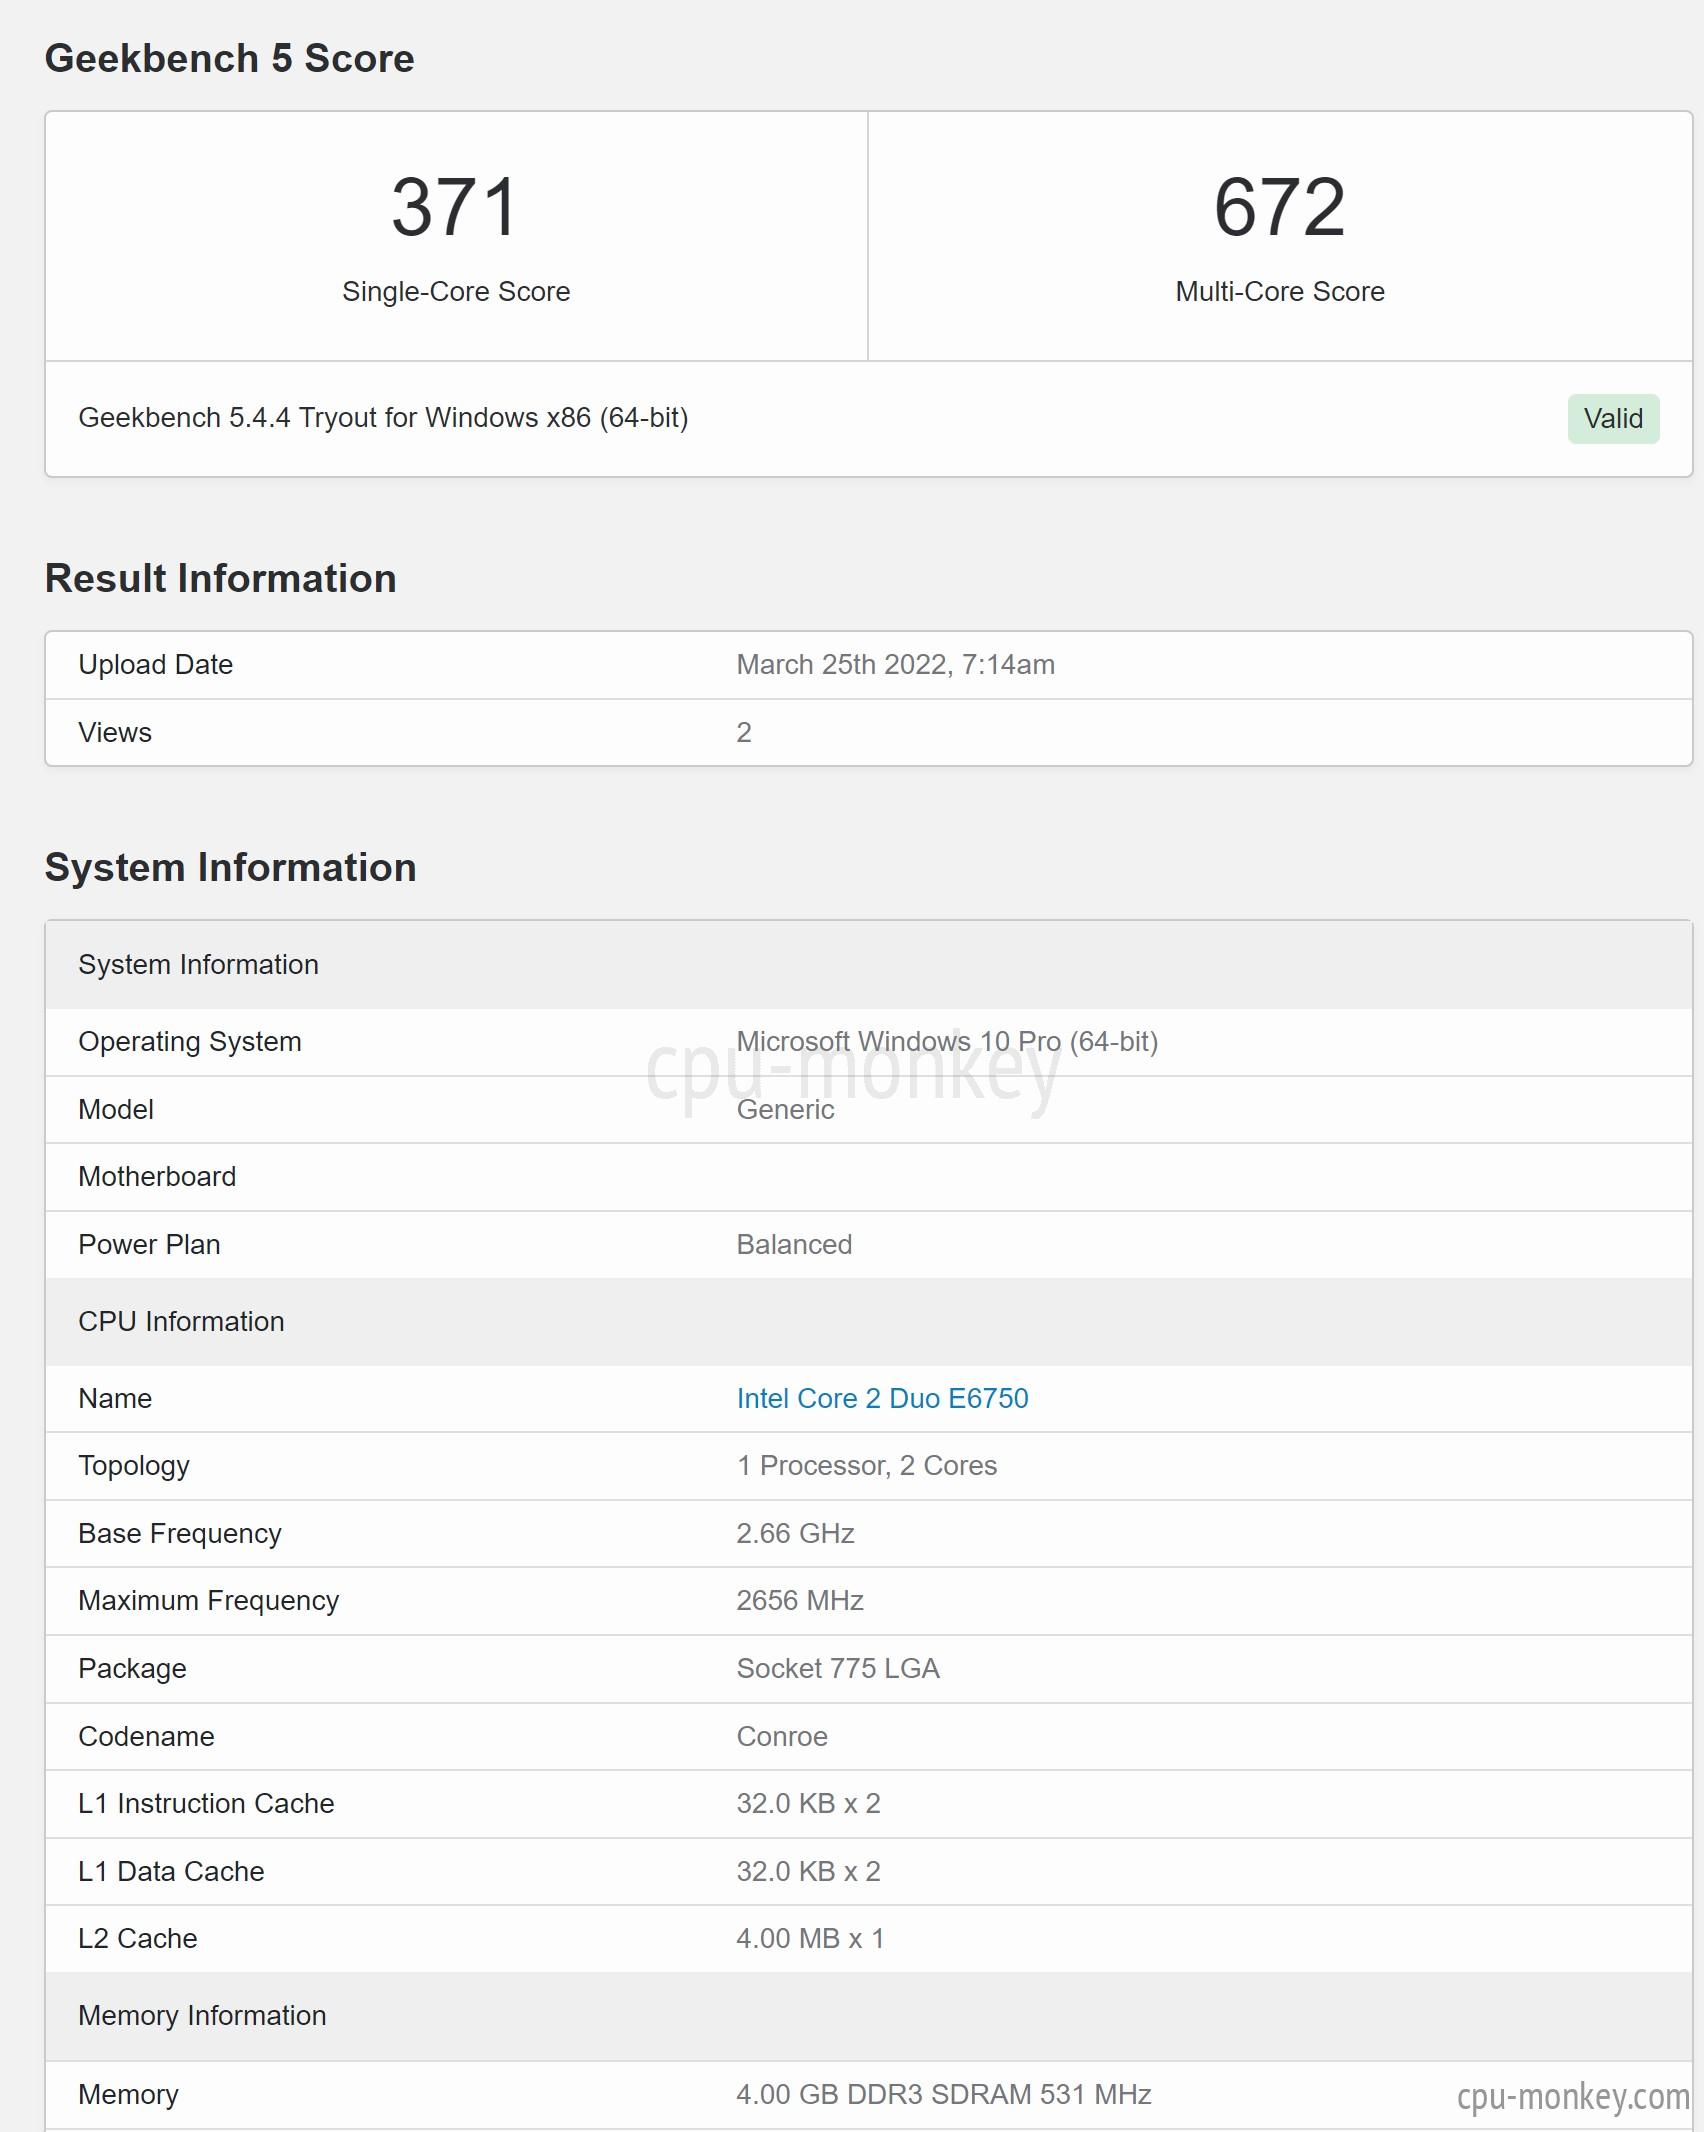This screenshot has height=2132, width=1704.
Task: Select the package value Socket 775 LGA
Action: [837, 1668]
